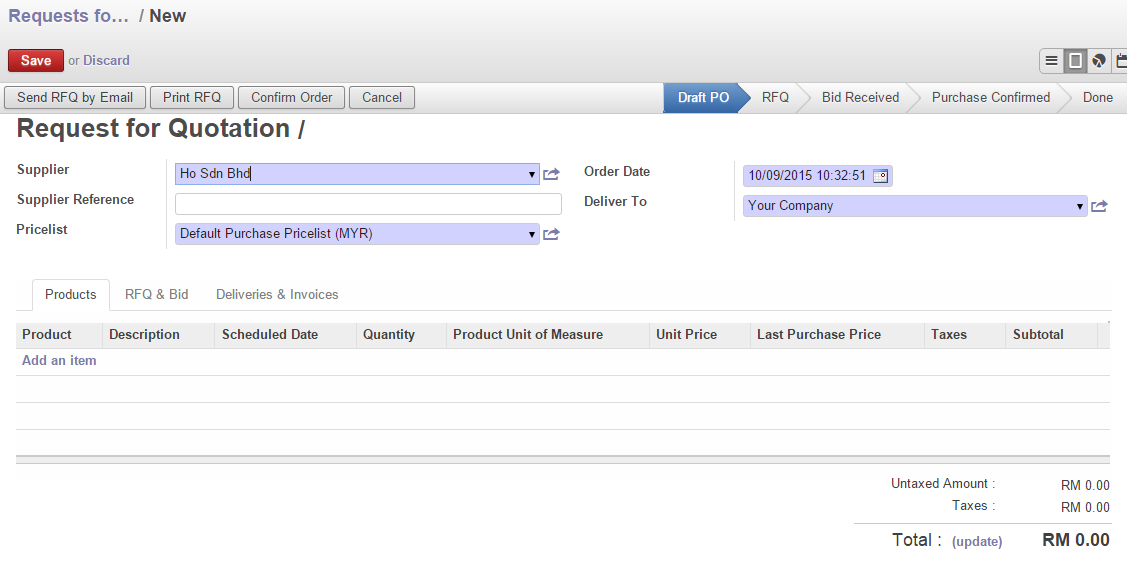This screenshot has height=566, width=1127.
Task: Expand the Deliver To dropdown arrow
Action: pyautogui.click(x=1080, y=206)
